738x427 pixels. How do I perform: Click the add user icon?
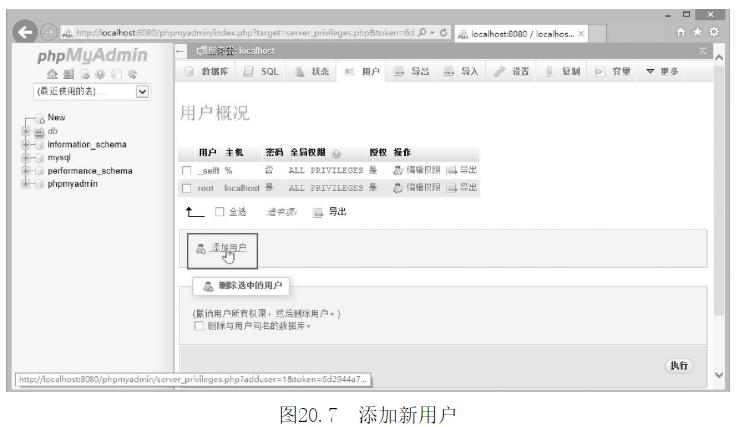pyautogui.click(x=201, y=253)
